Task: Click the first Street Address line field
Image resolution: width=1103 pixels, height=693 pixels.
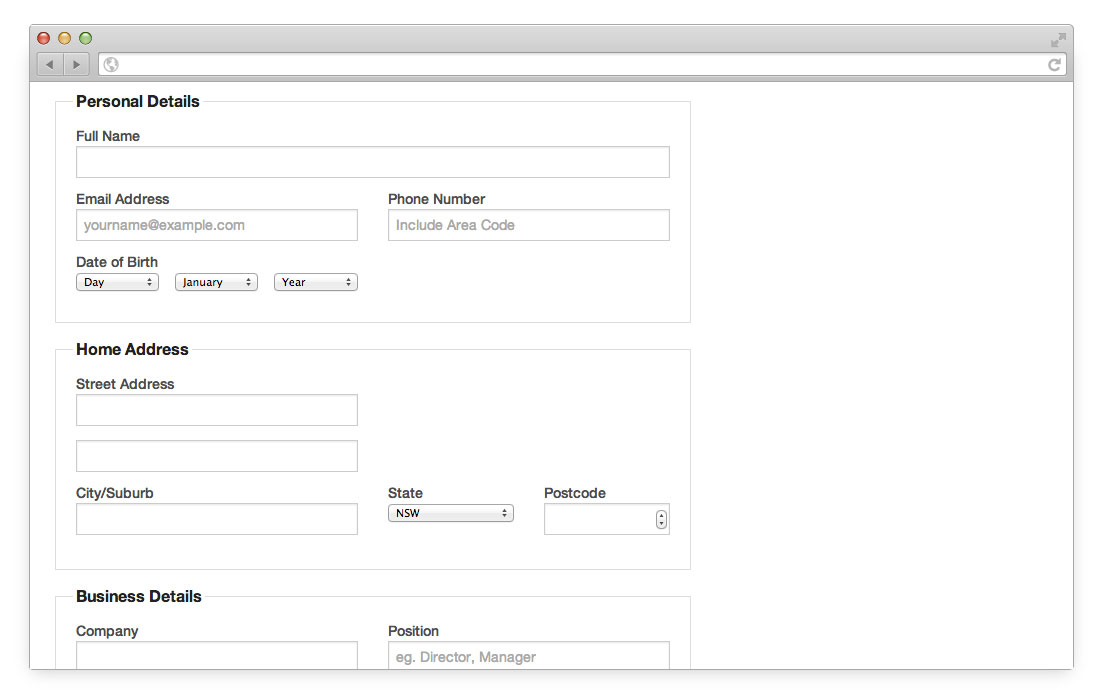Action: coord(216,410)
